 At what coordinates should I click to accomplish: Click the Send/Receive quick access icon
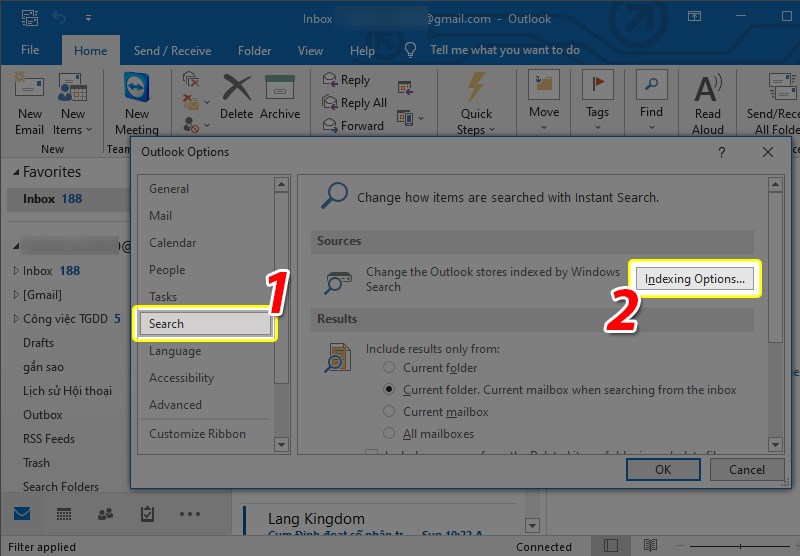click(30, 18)
